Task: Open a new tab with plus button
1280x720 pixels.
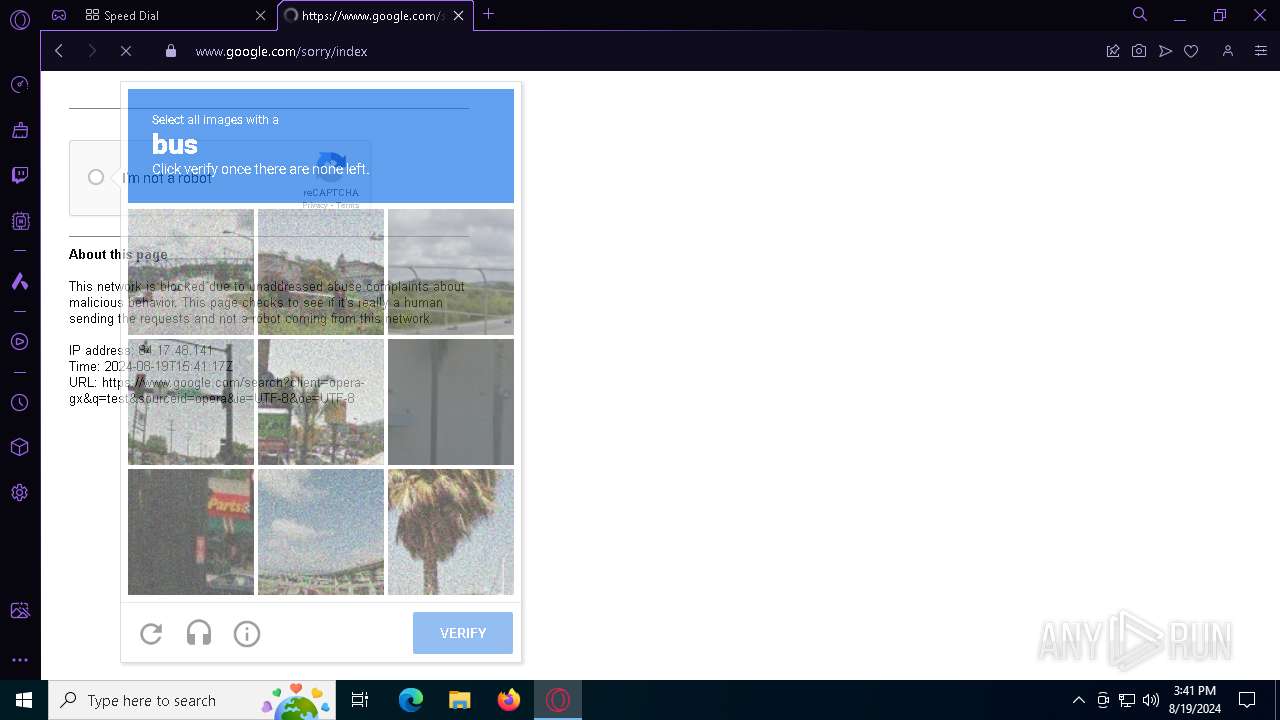Action: [x=489, y=14]
